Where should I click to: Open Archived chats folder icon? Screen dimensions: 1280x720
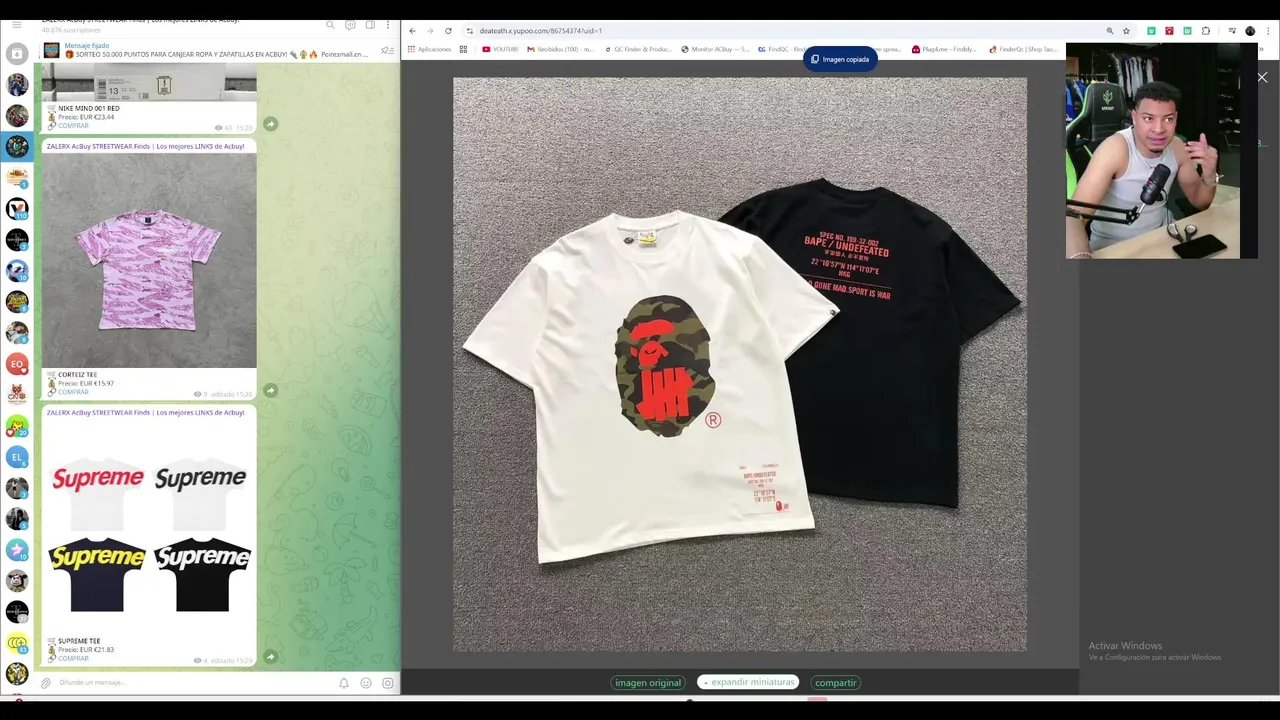[x=17, y=54]
